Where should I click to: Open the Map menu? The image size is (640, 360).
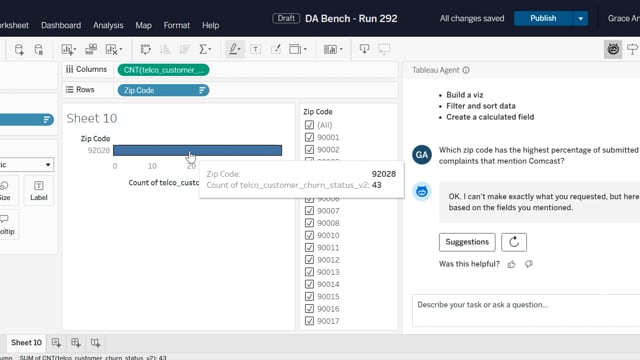(143, 25)
